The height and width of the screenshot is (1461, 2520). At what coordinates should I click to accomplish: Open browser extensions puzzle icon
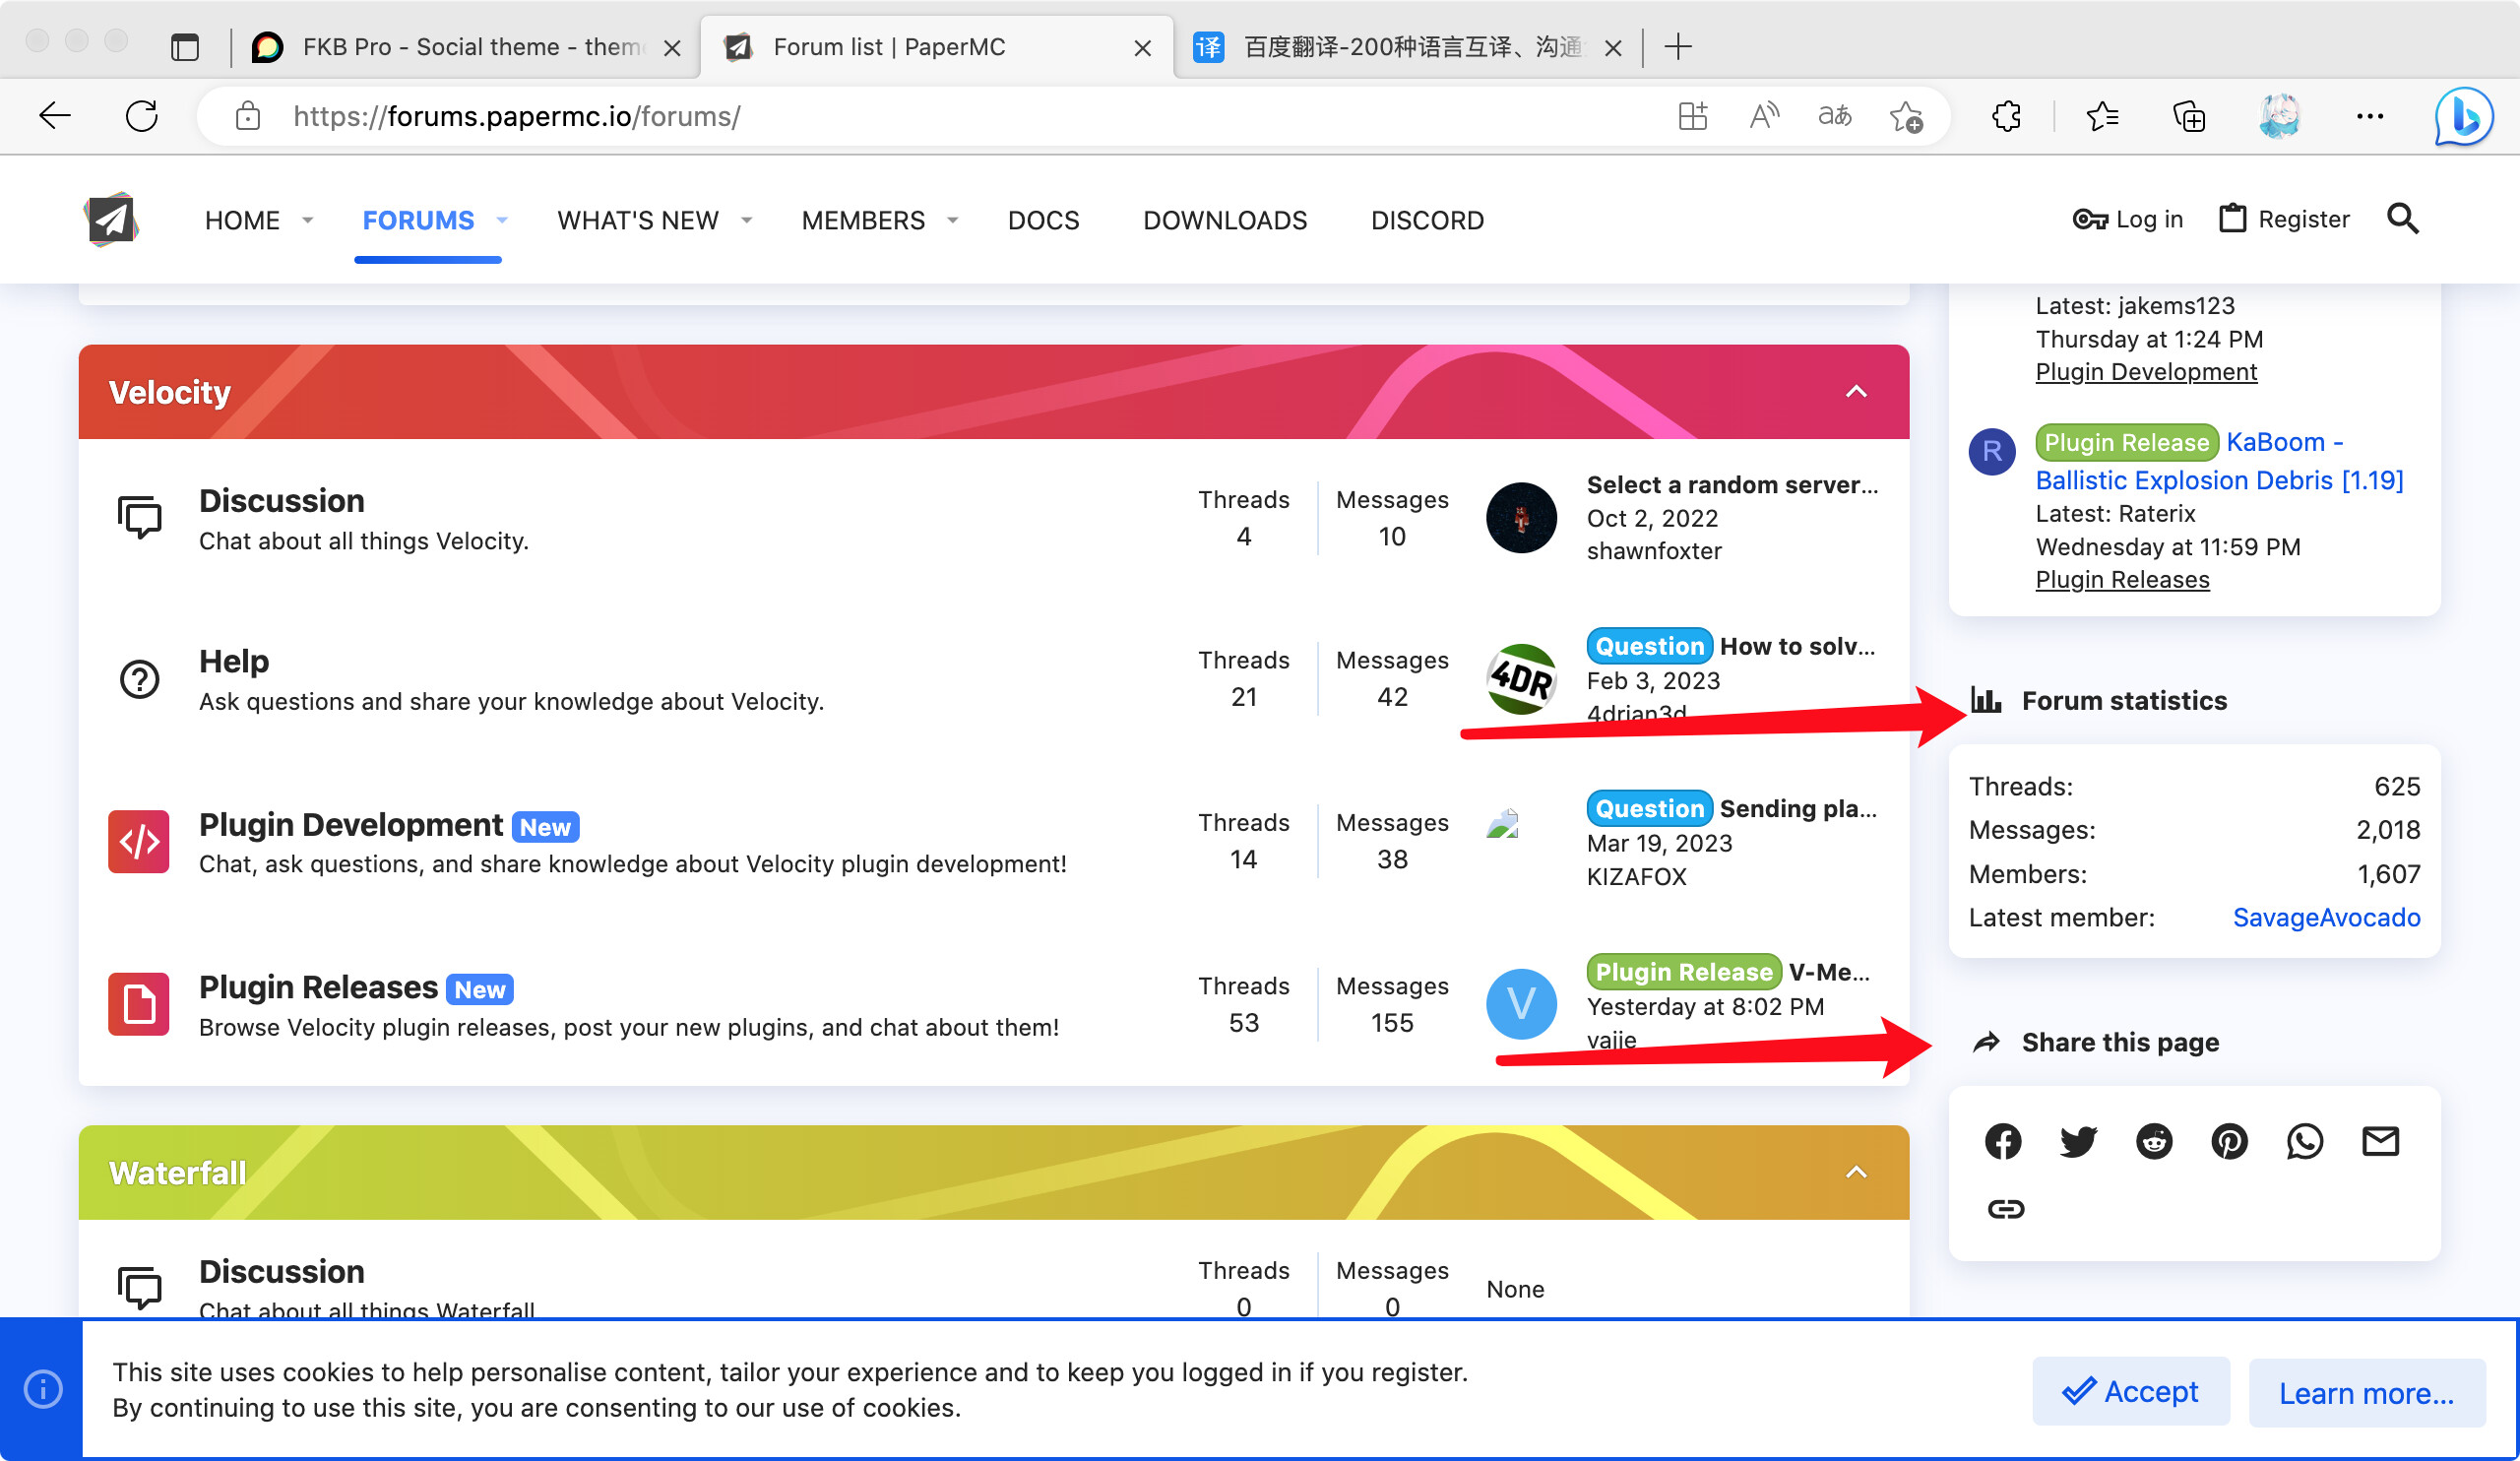point(2006,116)
